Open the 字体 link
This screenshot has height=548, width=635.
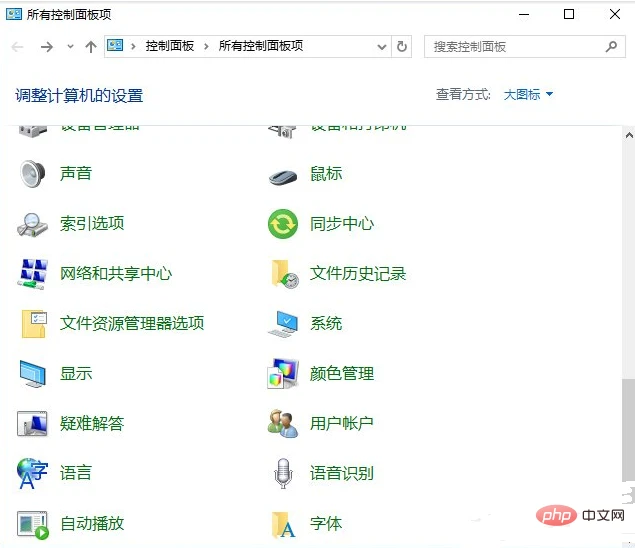(x=326, y=523)
